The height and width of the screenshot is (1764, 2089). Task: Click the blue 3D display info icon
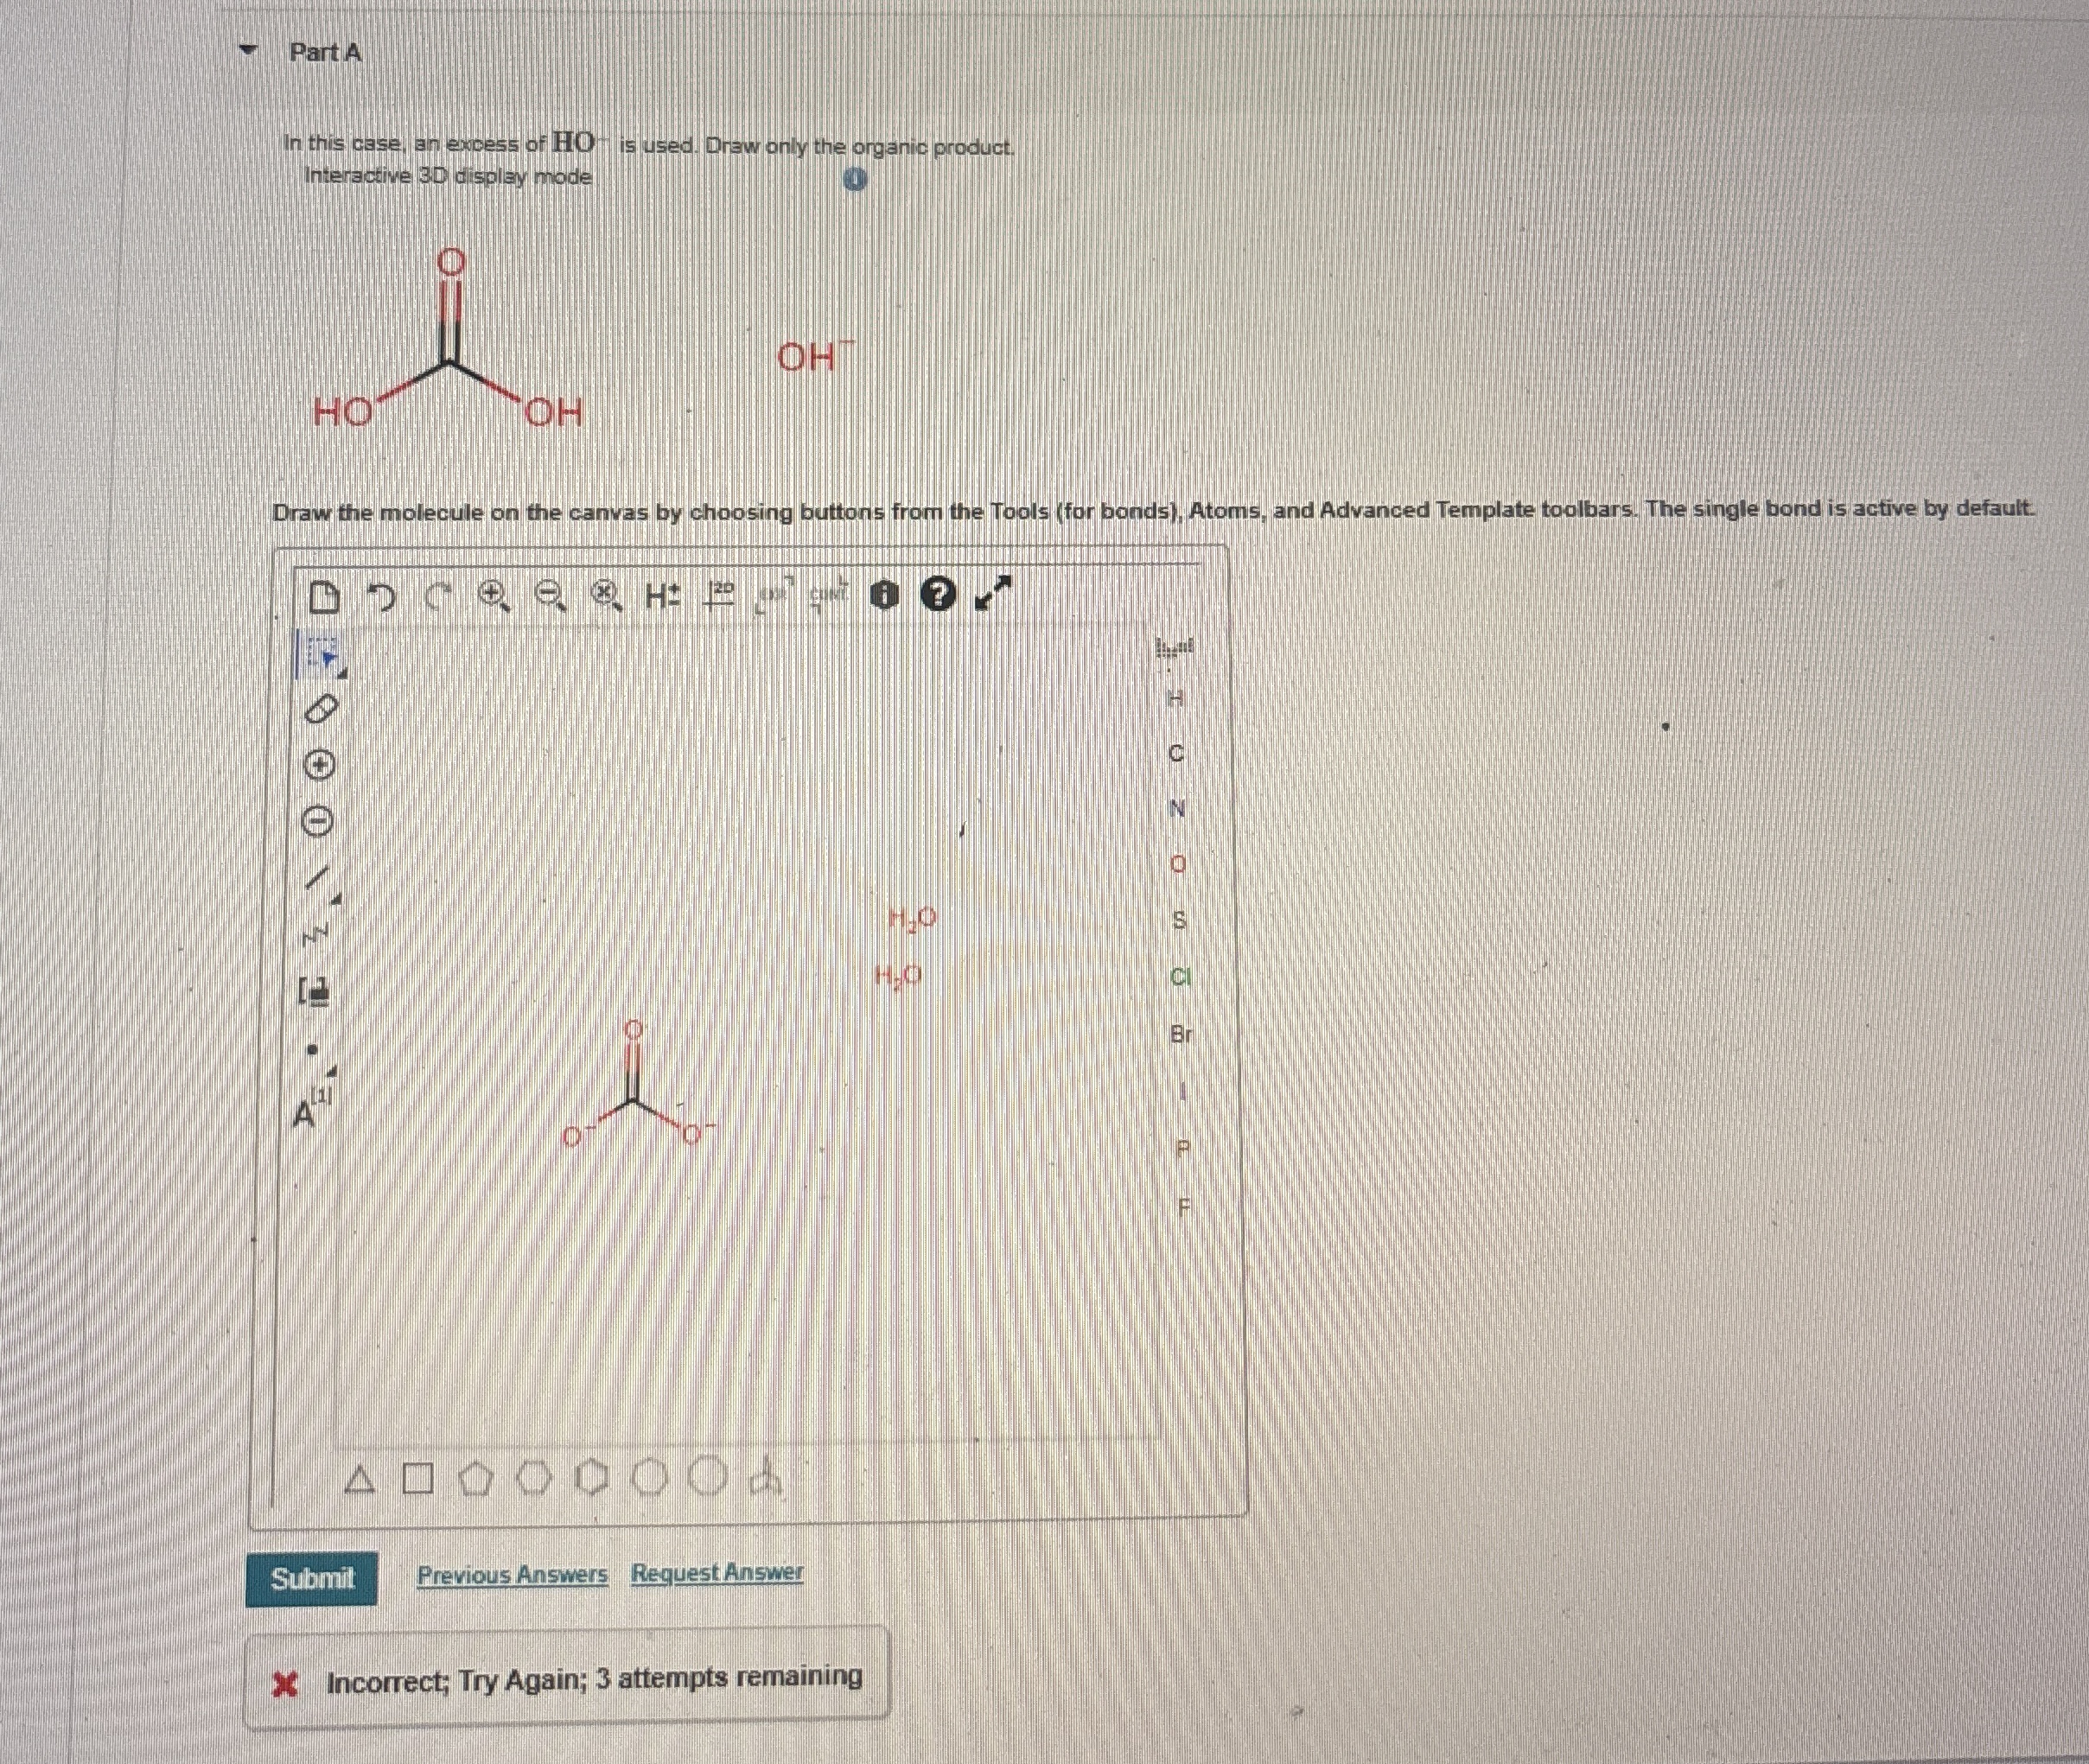[x=855, y=181]
